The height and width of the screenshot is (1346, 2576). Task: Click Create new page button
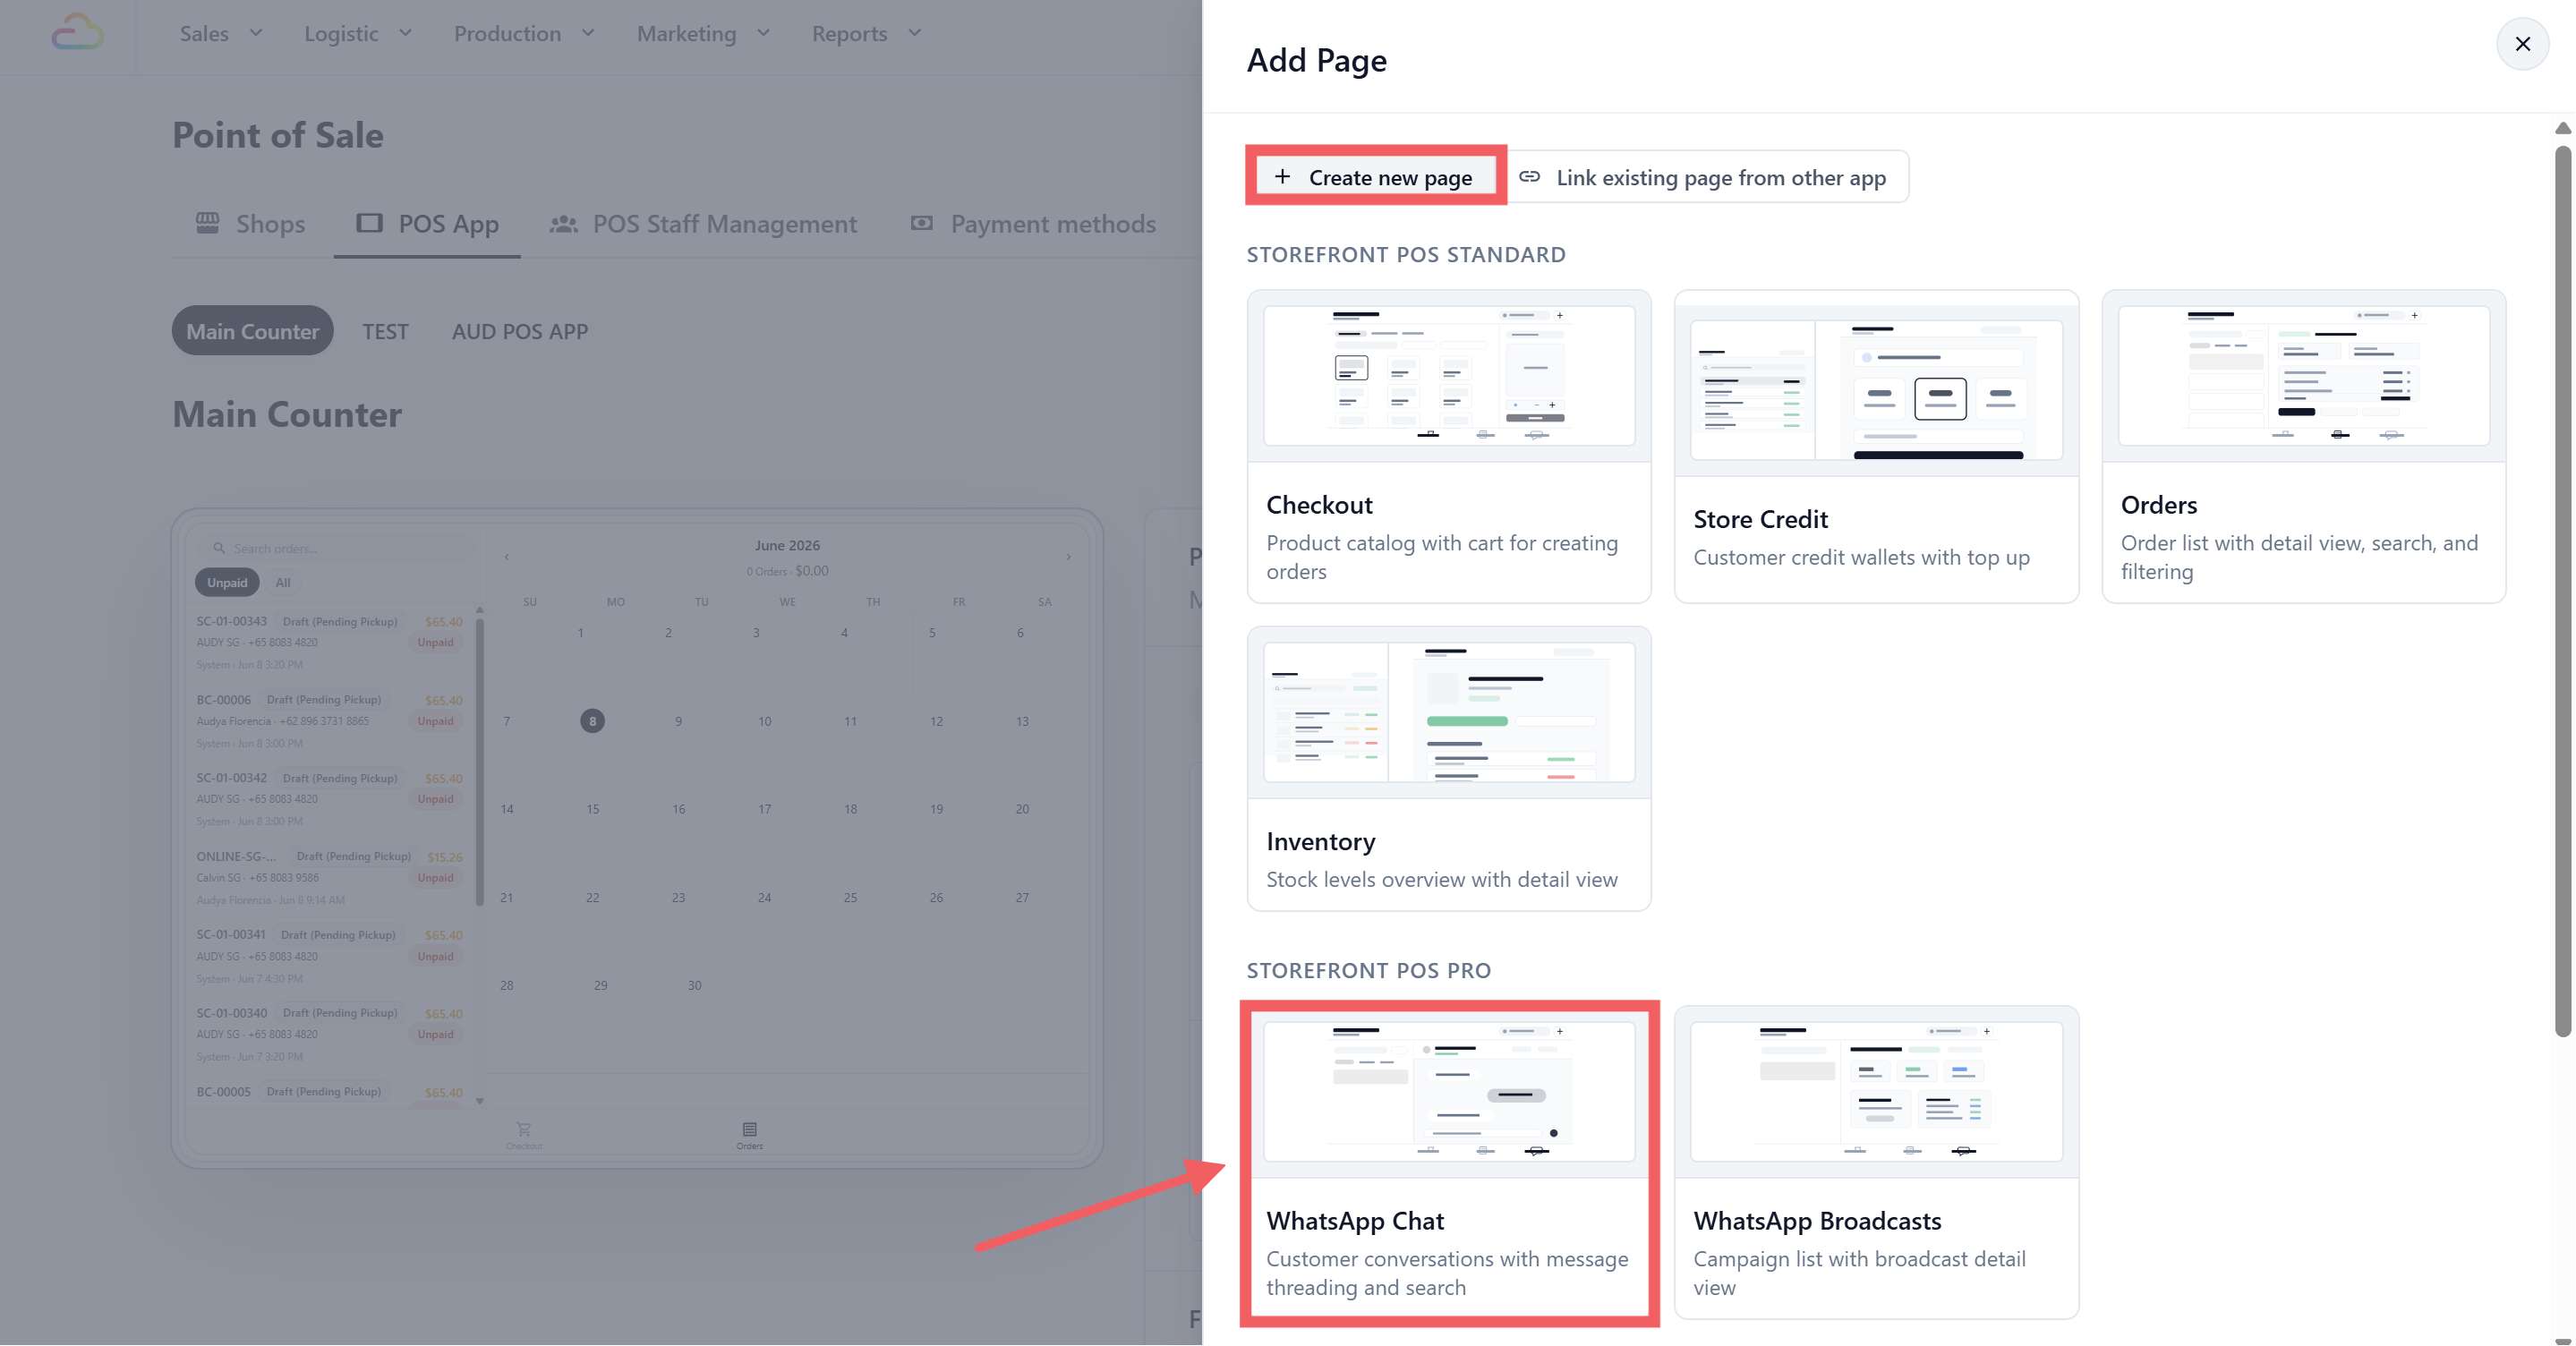(x=1375, y=177)
